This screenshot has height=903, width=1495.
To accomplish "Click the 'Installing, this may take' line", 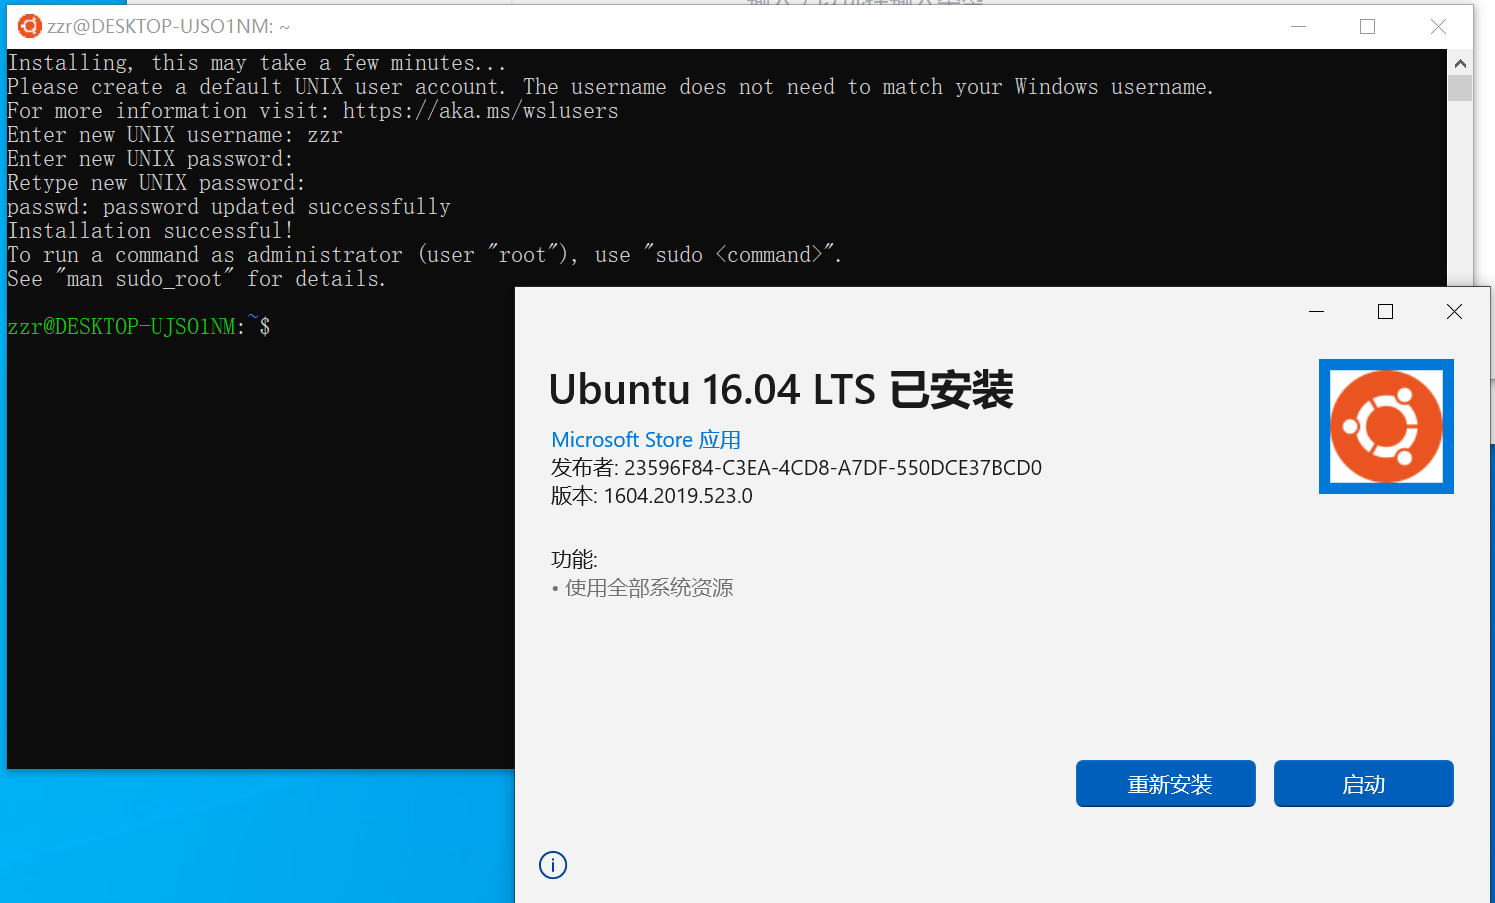I will pos(257,63).
